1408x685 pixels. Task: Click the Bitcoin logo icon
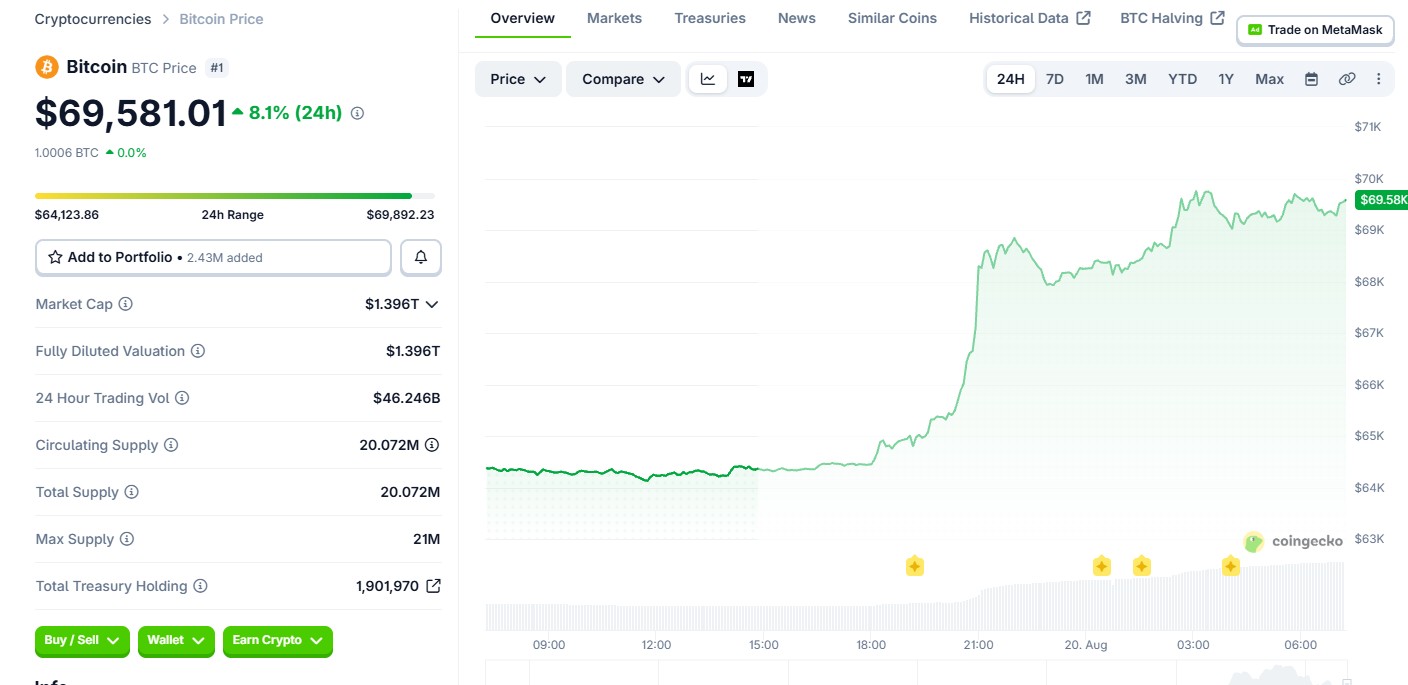coord(47,67)
